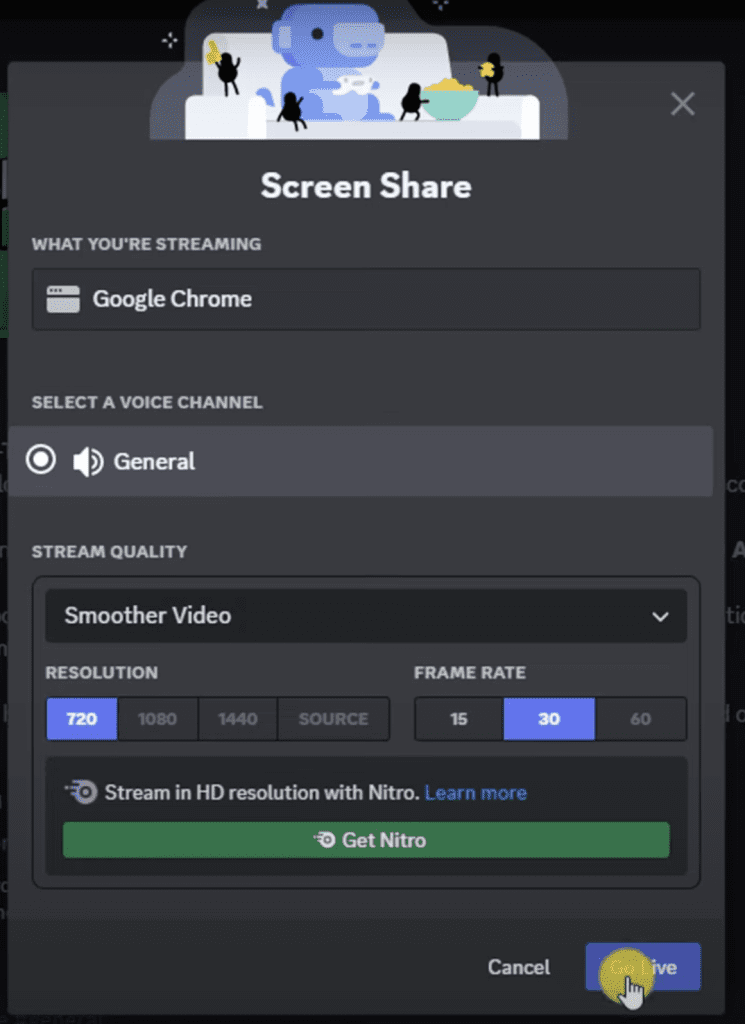Open the Smoother Video quality dropdown
This screenshot has width=745, height=1024.
pos(366,616)
